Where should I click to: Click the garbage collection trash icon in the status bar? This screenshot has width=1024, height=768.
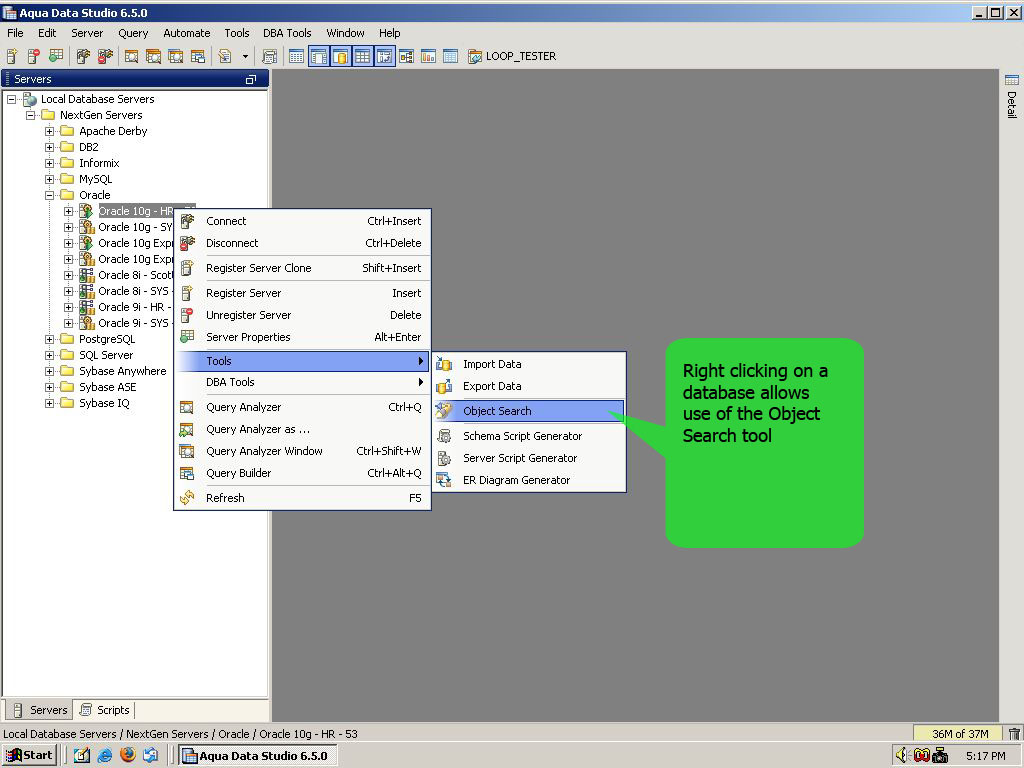[x=1014, y=733]
